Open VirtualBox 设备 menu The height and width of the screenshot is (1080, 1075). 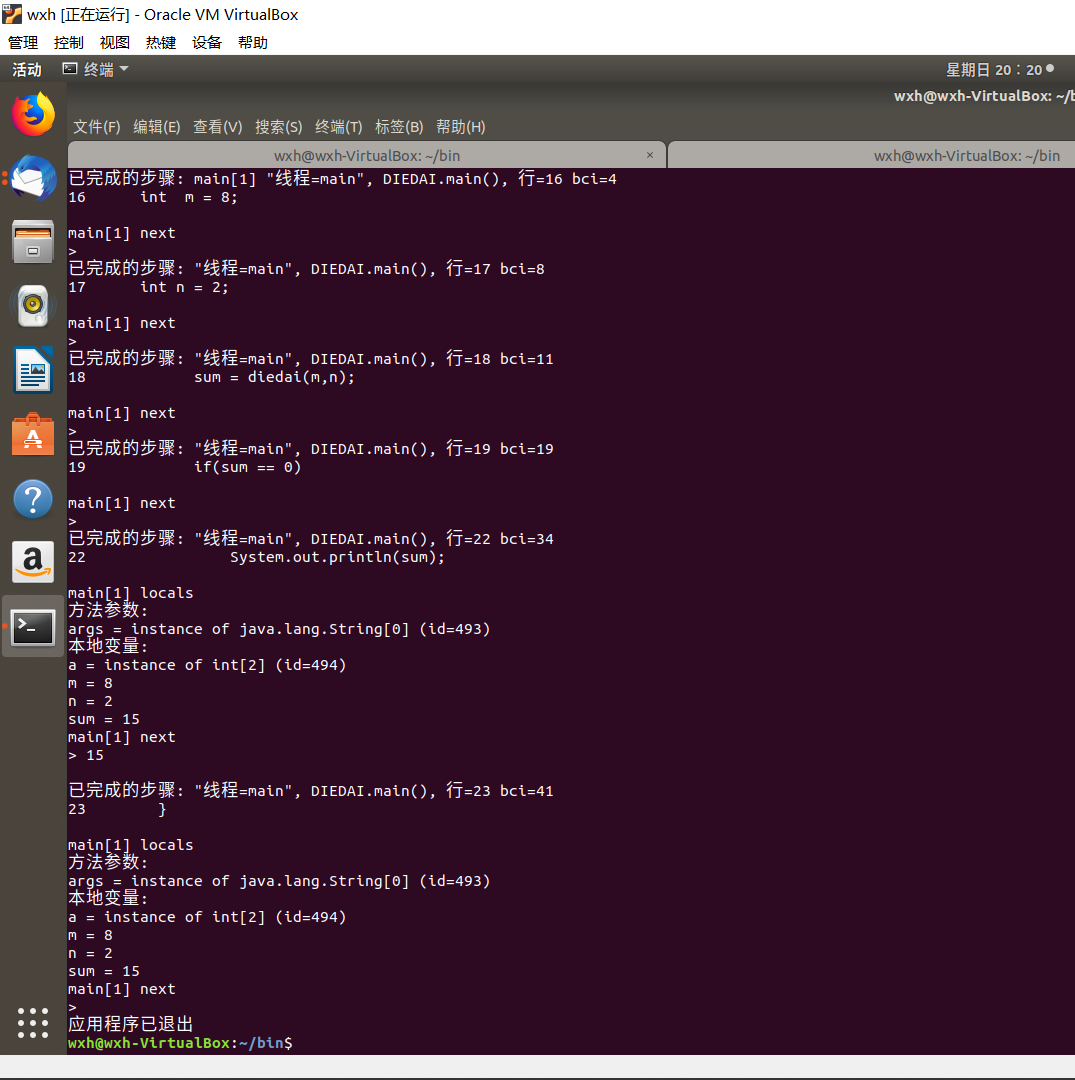207,43
